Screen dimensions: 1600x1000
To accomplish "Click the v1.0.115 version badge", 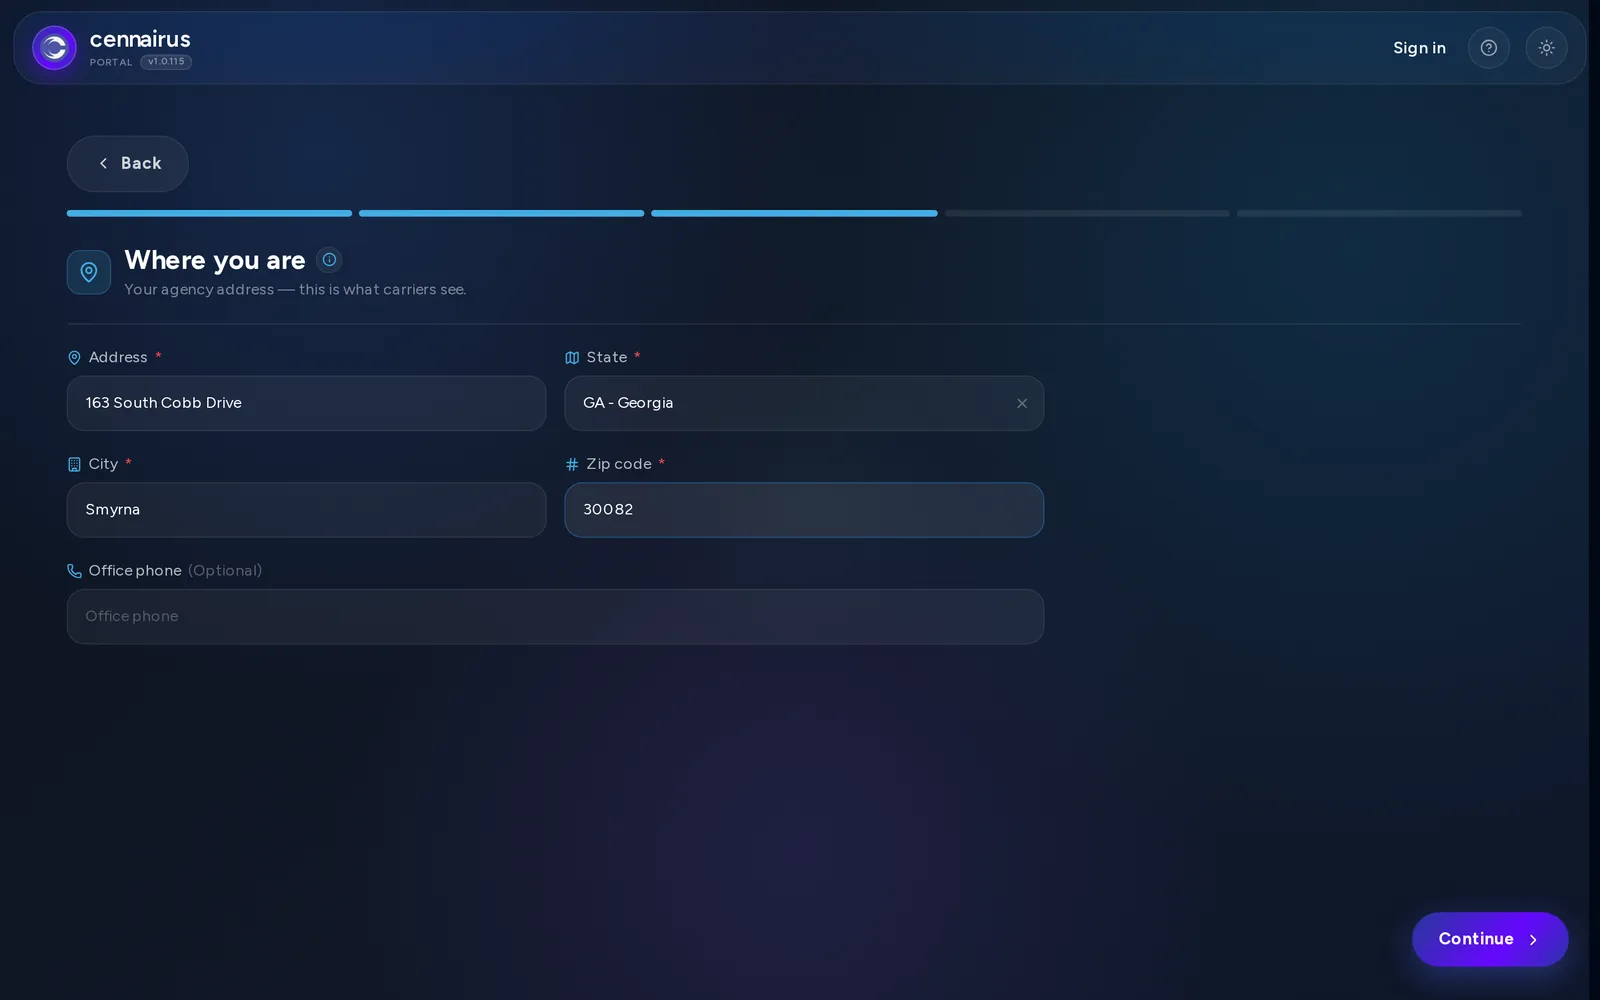I will click(x=166, y=62).
